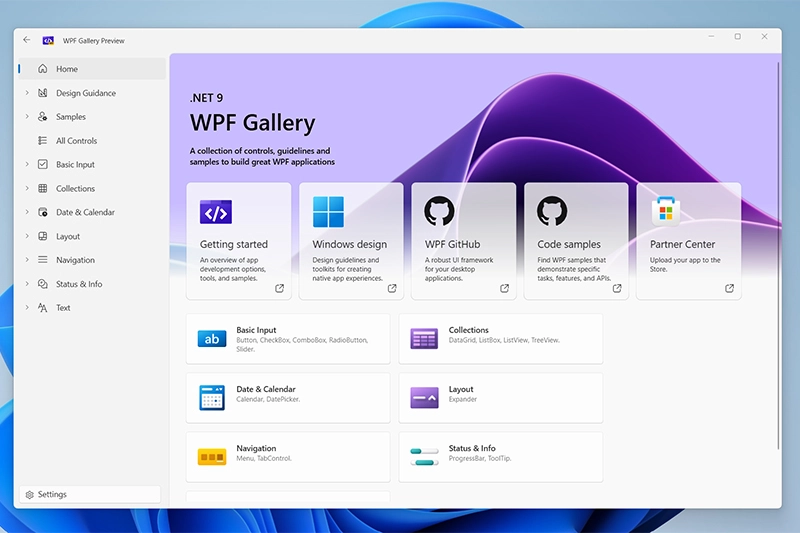Expand the Status & Info chevron
The image size is (800, 533).
coord(27,284)
